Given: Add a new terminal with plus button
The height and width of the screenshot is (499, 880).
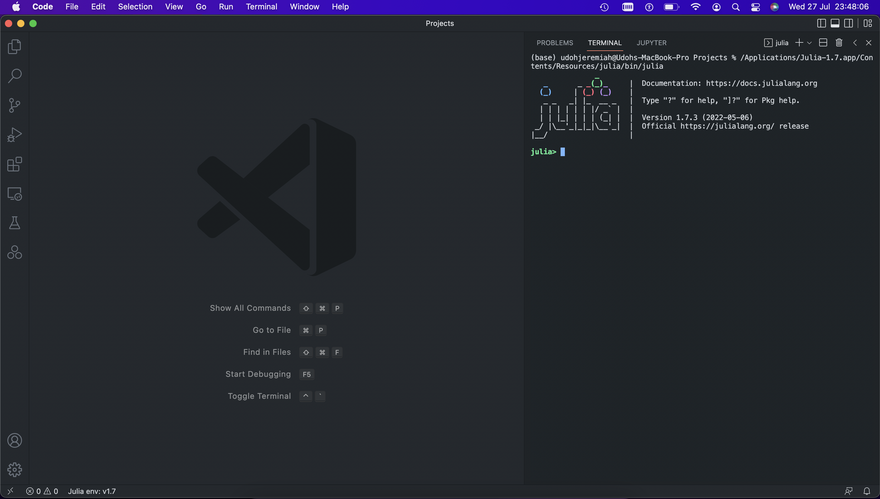Looking at the screenshot, I should point(799,43).
